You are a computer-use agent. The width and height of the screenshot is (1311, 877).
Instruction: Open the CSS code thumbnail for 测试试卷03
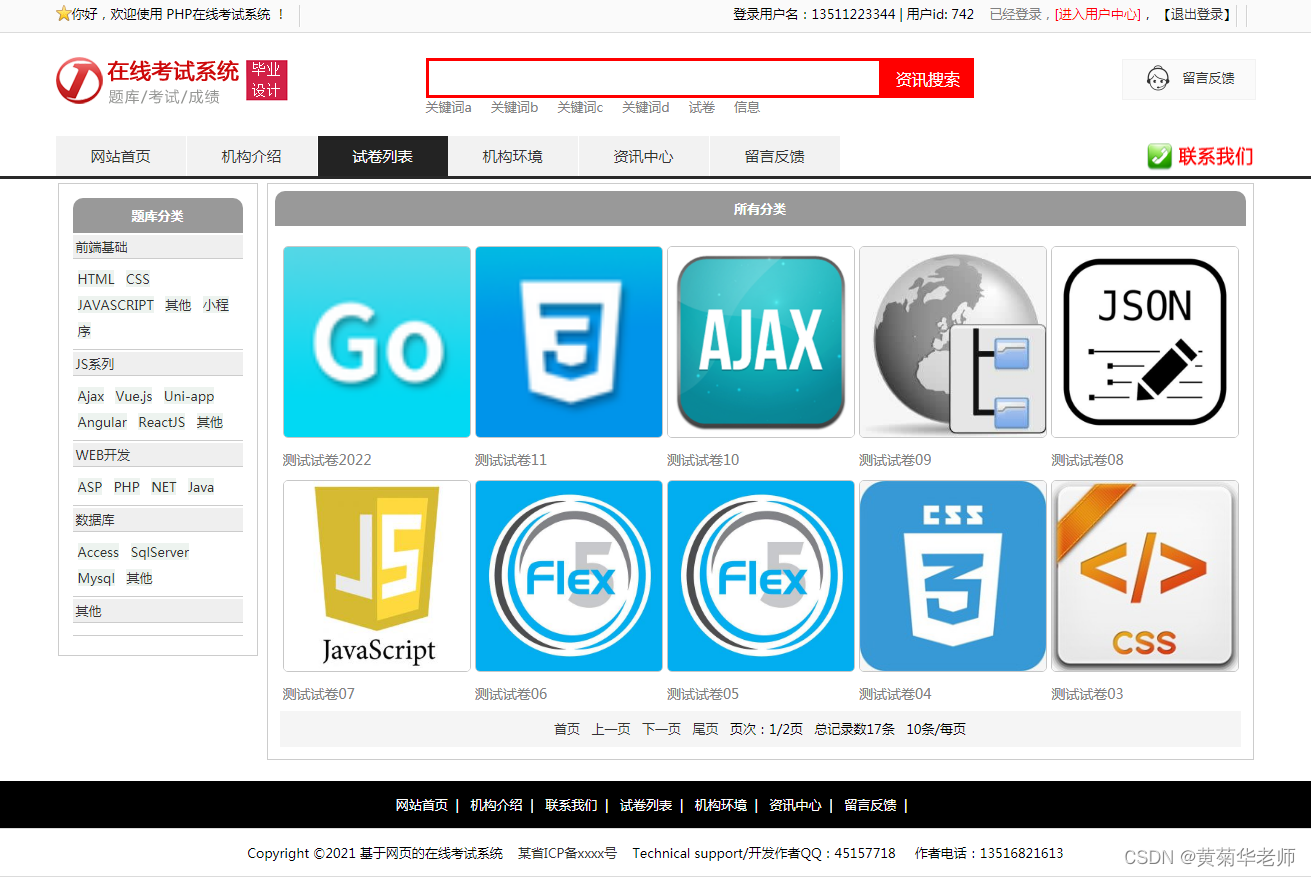point(1145,576)
